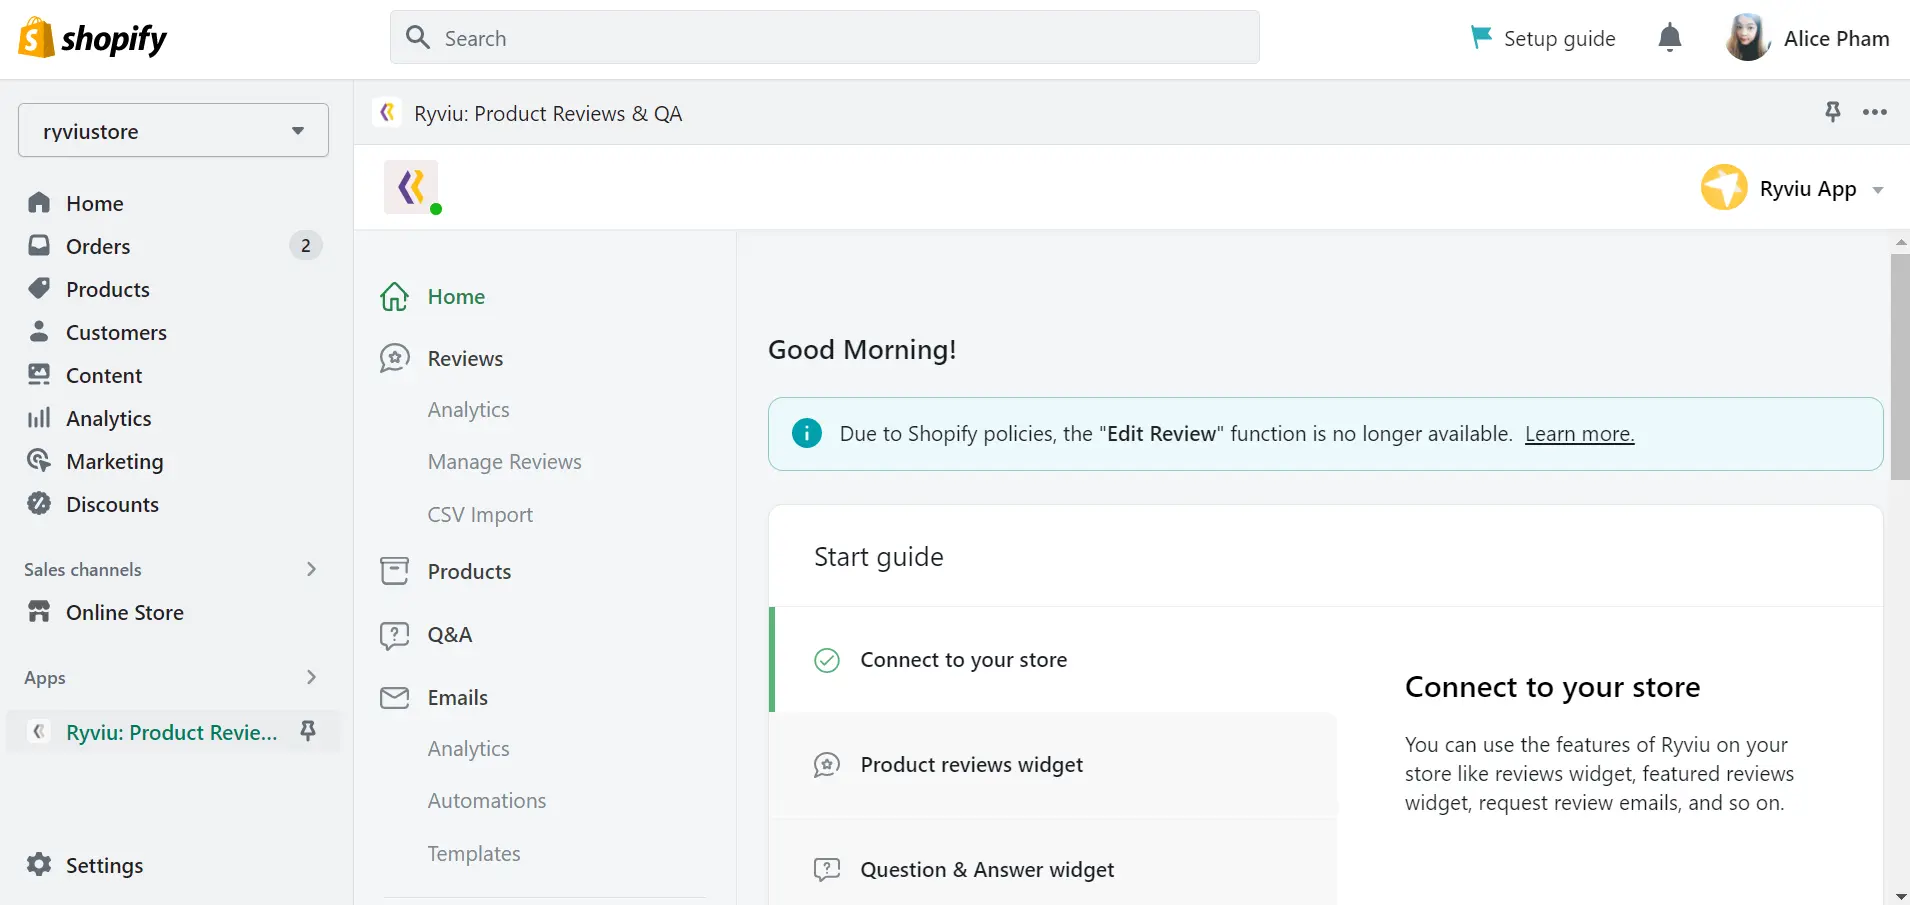Open notifications bell
The image size is (1910, 905).
[x=1668, y=37]
